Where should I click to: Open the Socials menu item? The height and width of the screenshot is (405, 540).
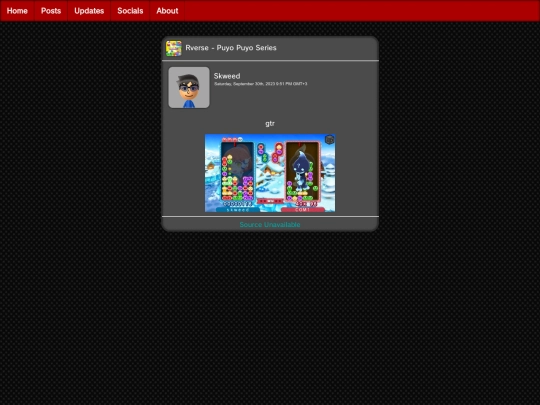click(130, 11)
